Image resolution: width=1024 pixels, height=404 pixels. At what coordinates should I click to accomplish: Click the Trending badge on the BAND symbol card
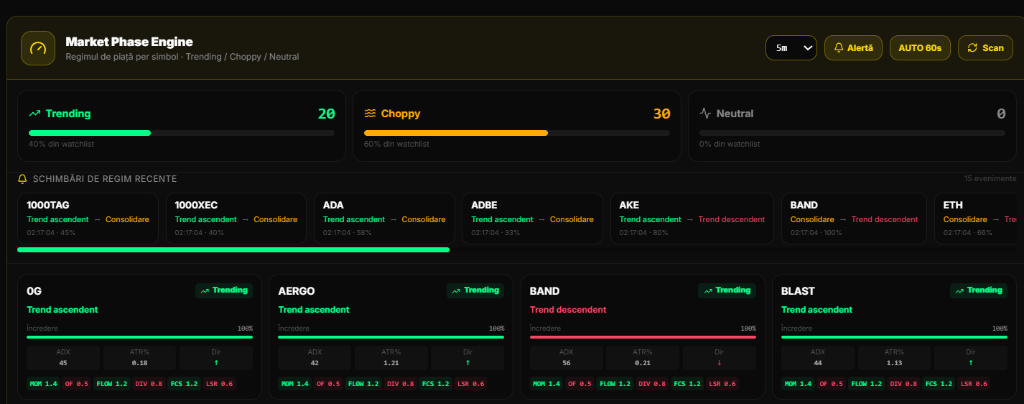[x=727, y=290]
